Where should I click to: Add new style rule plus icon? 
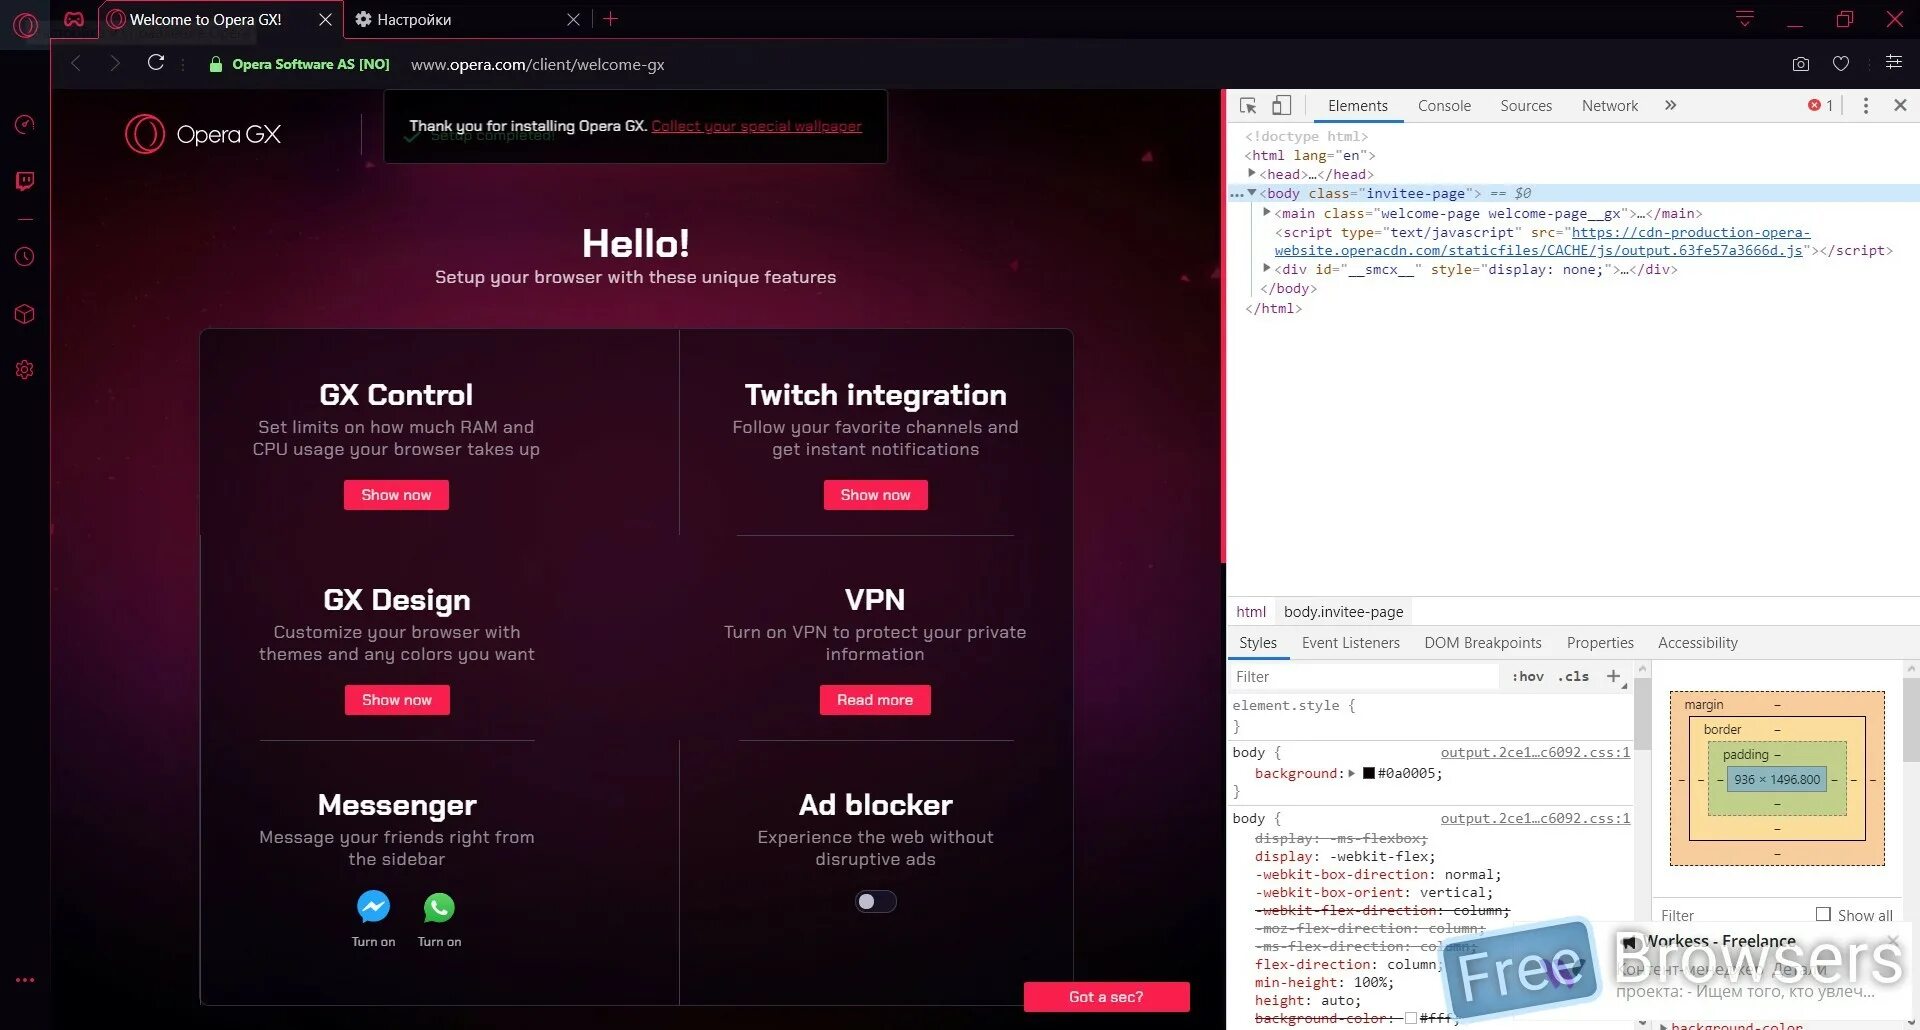[x=1613, y=676]
